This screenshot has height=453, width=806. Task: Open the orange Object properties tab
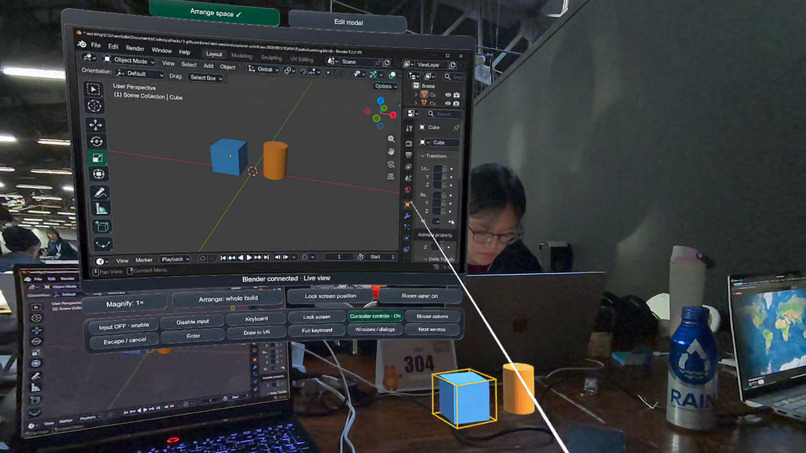pos(408,204)
